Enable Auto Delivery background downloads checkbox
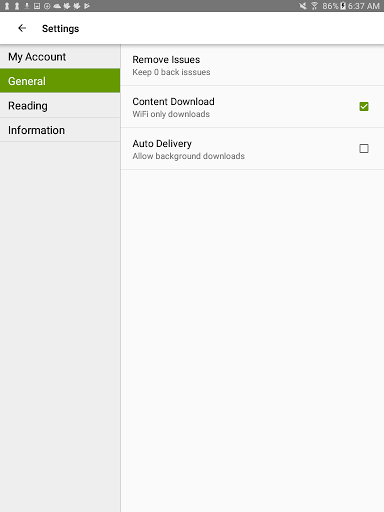This screenshot has height=512, width=384. [364, 148]
